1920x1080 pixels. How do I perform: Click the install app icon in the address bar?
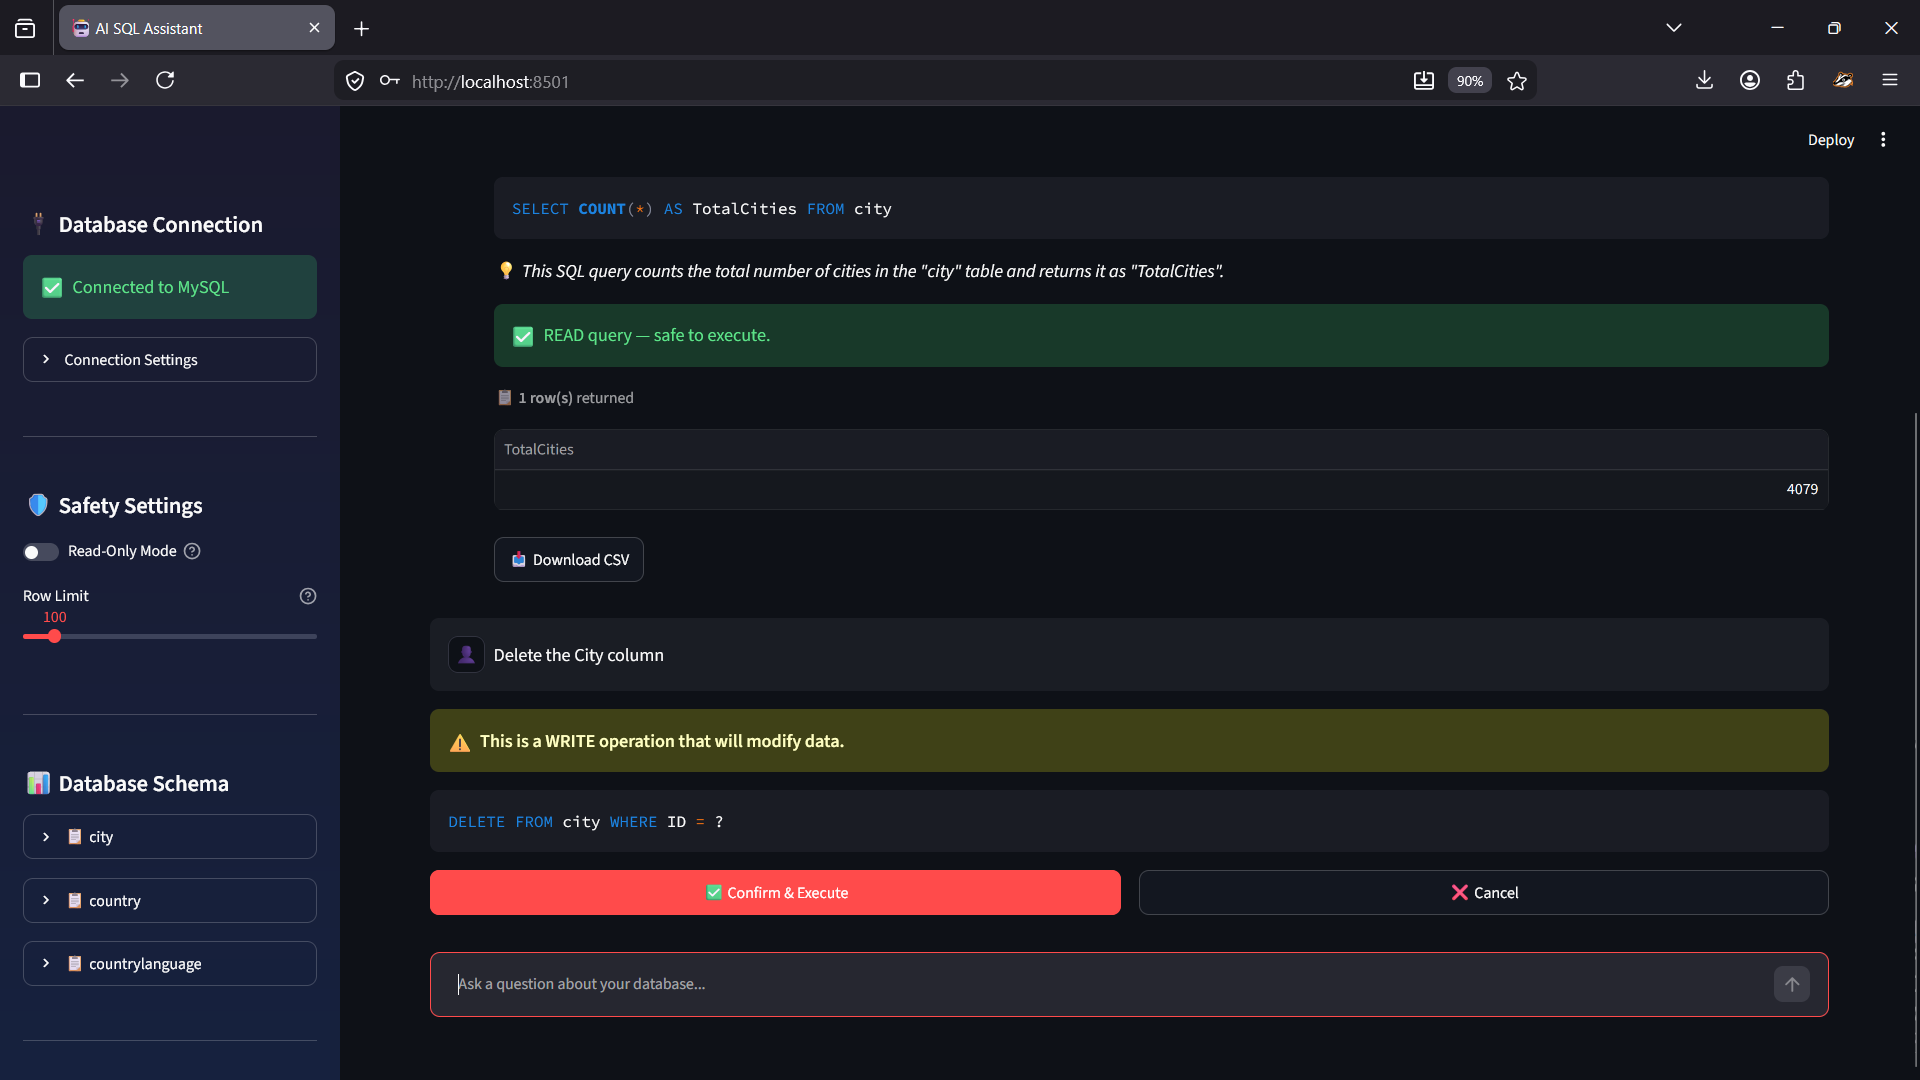click(1424, 81)
